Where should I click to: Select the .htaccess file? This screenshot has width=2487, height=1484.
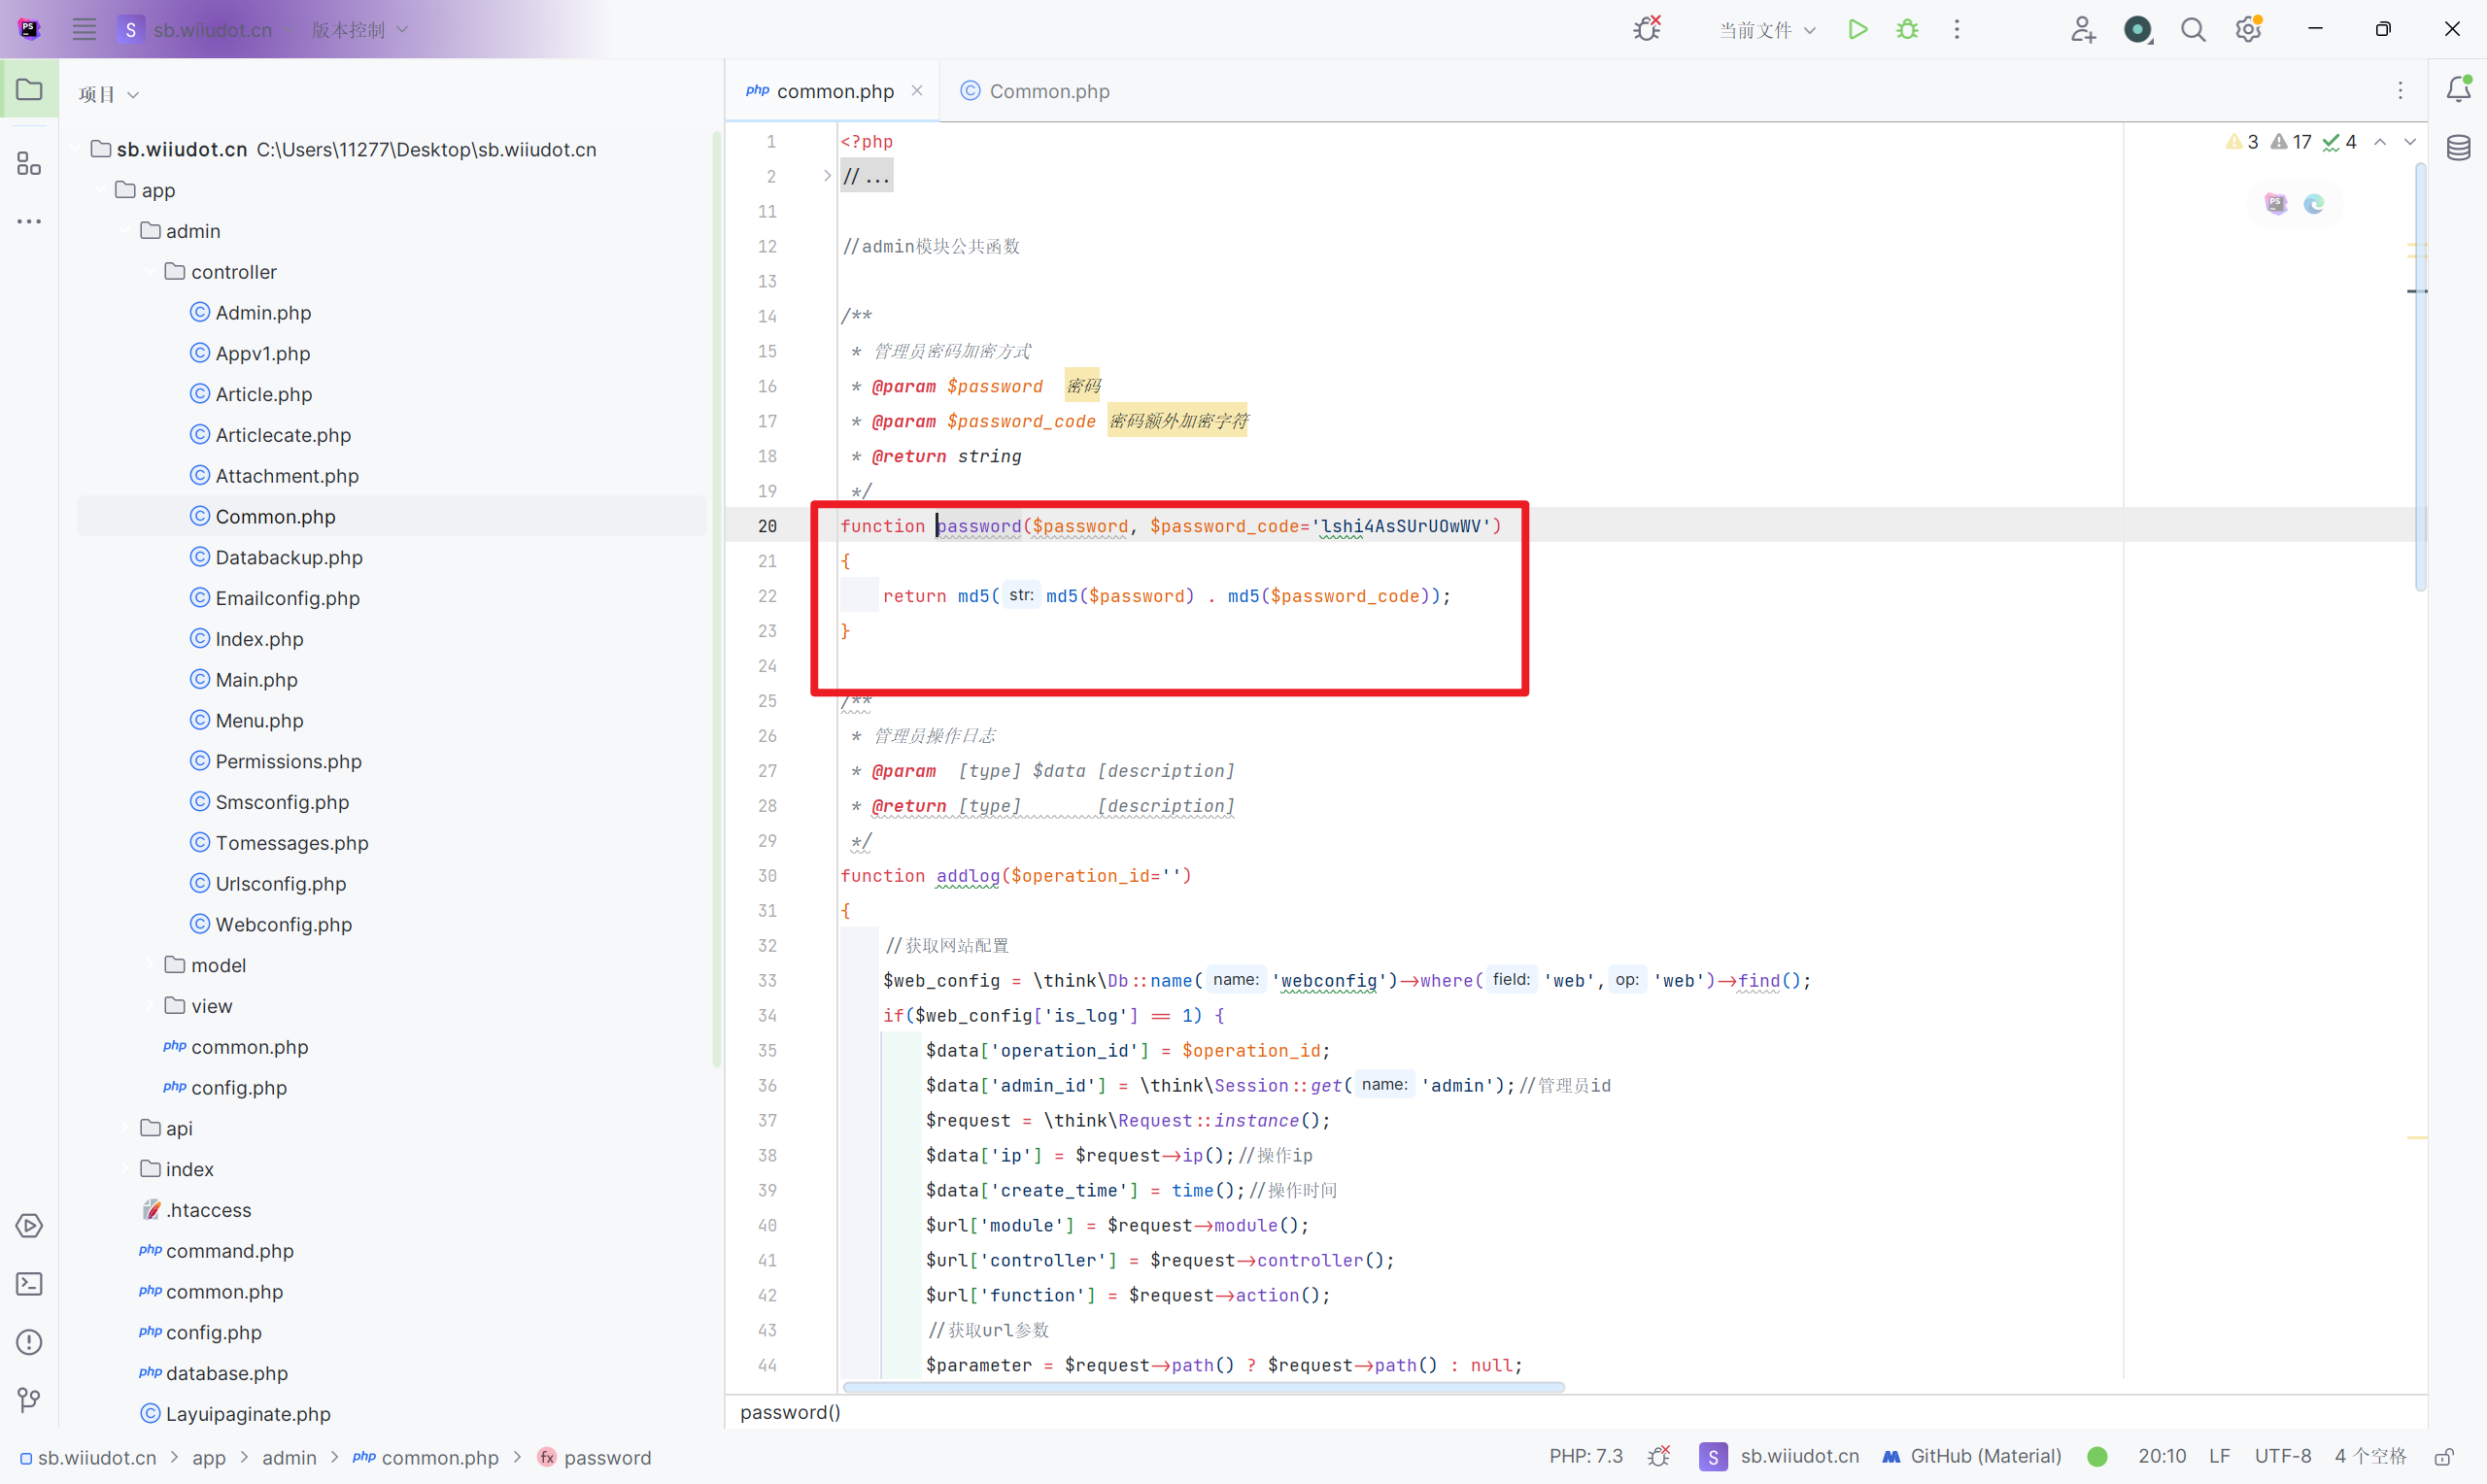pos(196,1210)
